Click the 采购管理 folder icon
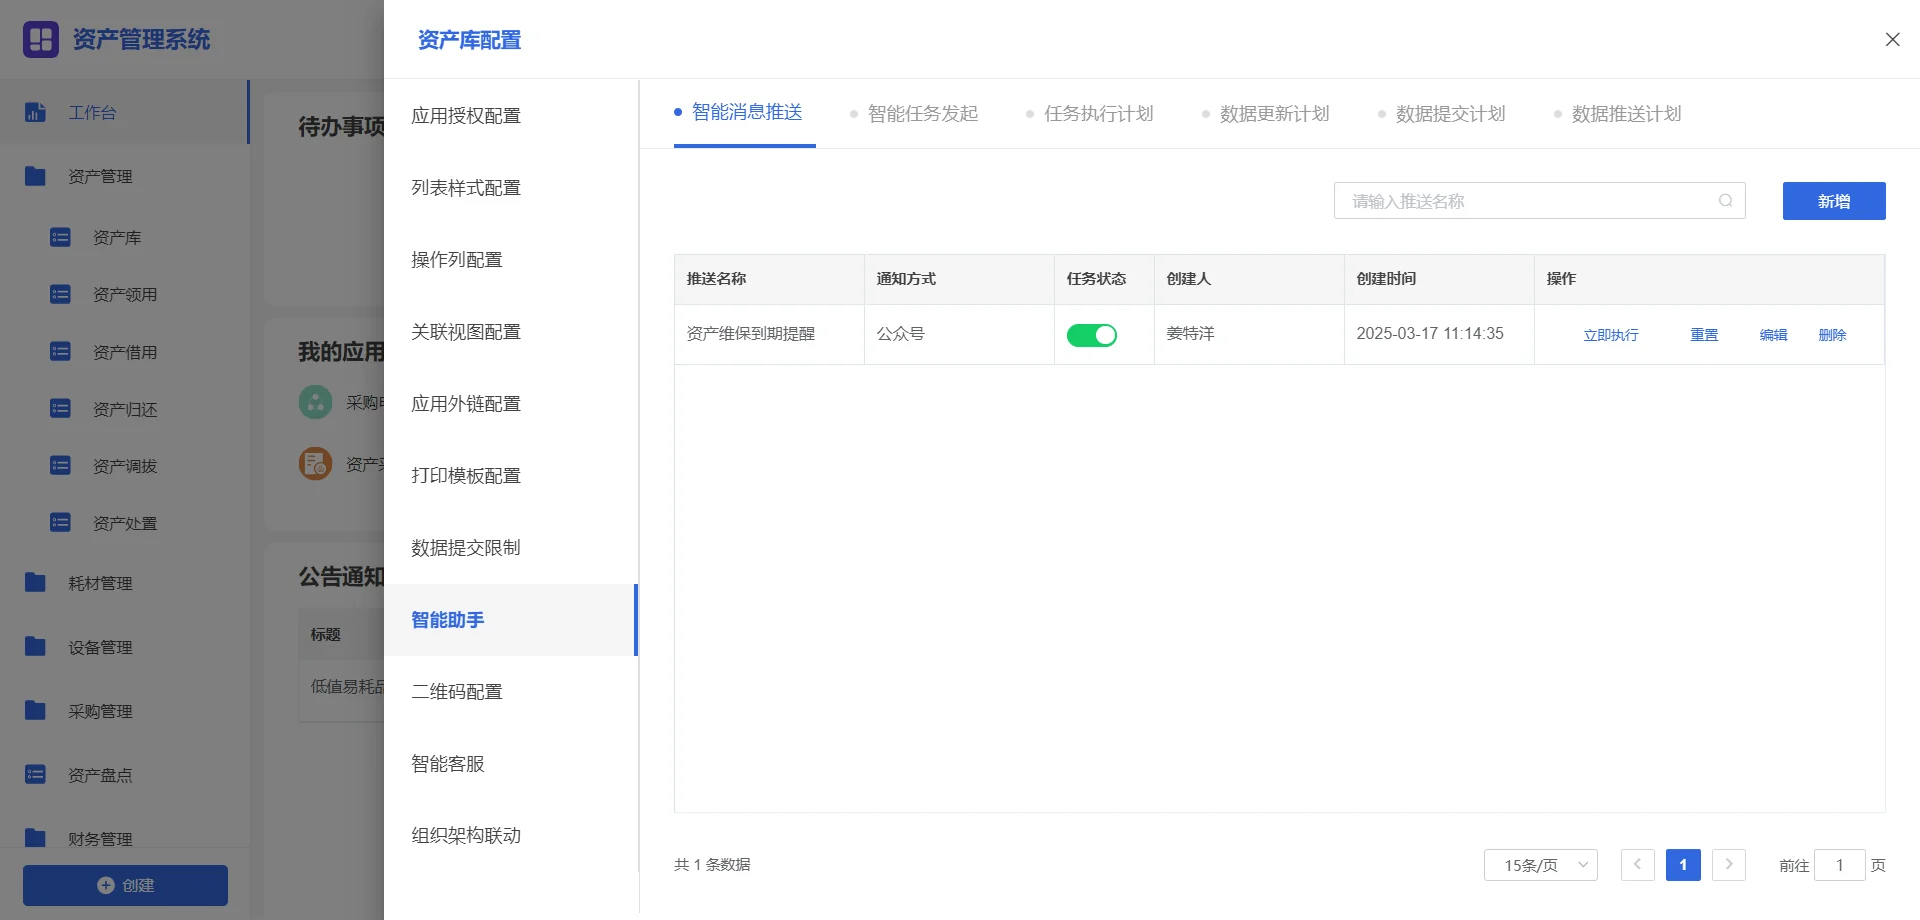 point(35,710)
